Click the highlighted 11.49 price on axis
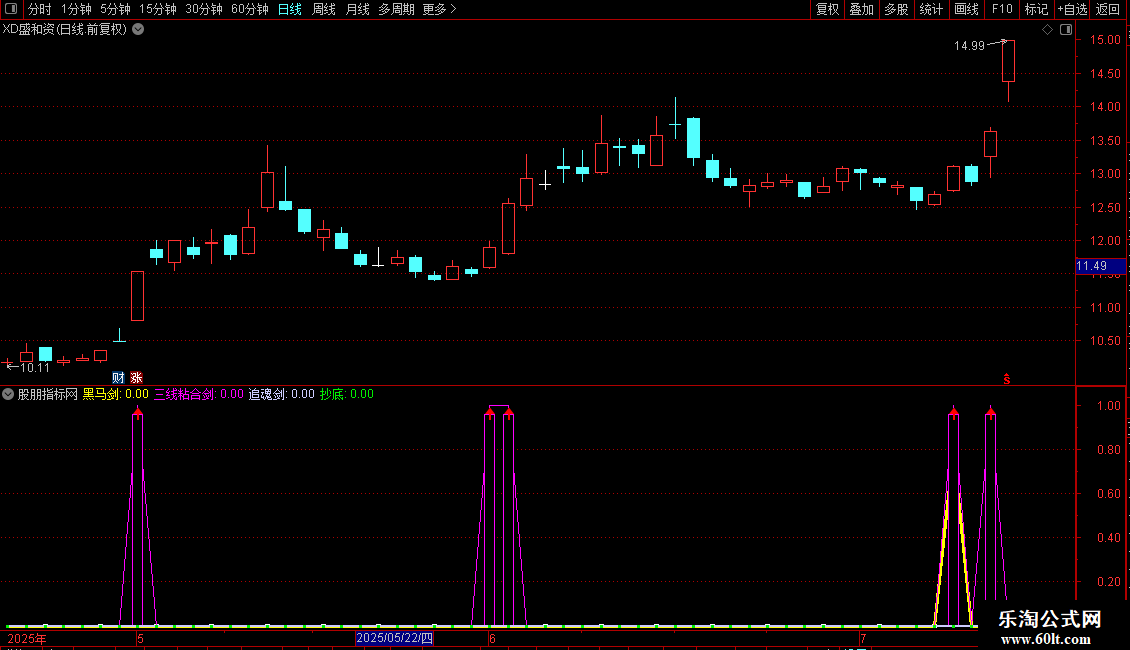1130x650 pixels. (x=1100, y=266)
